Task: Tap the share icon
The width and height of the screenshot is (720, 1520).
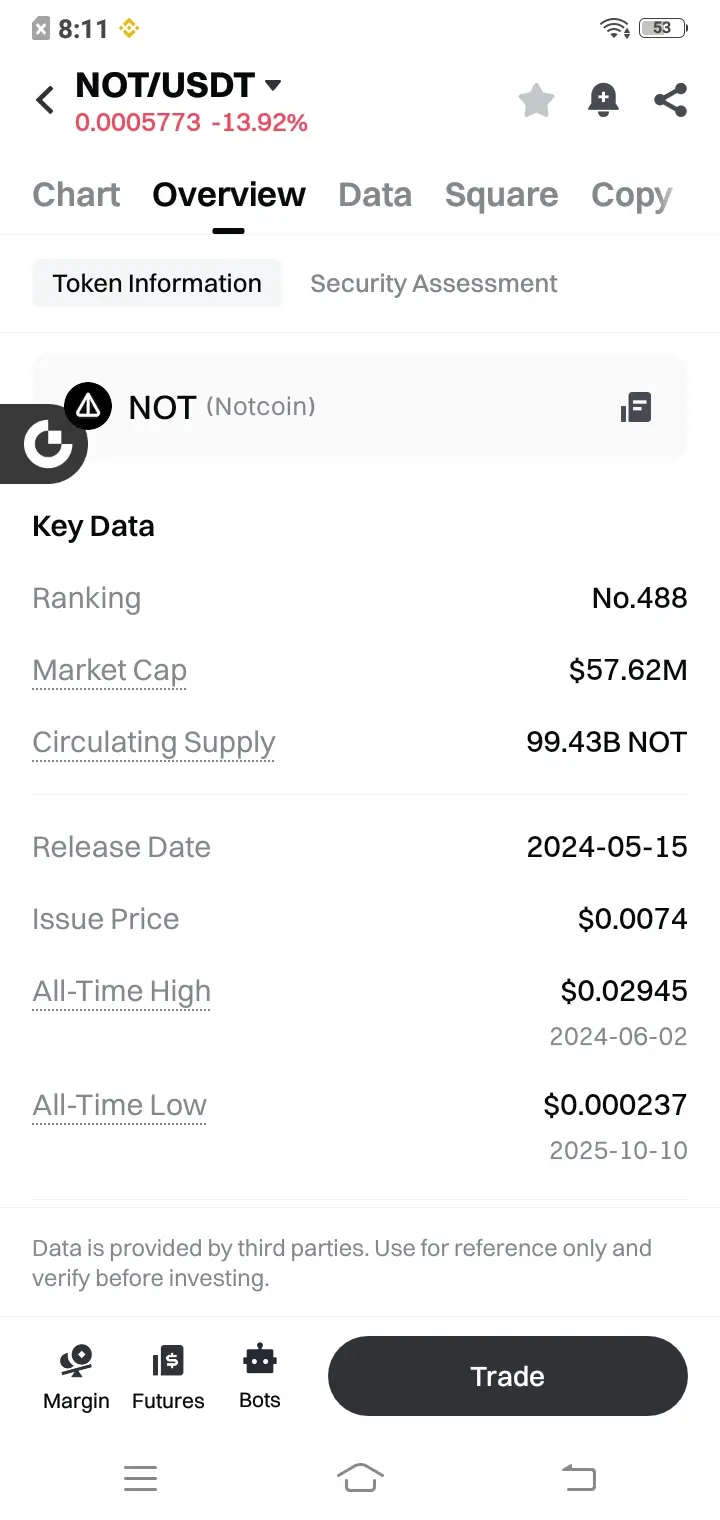Action: 670,100
